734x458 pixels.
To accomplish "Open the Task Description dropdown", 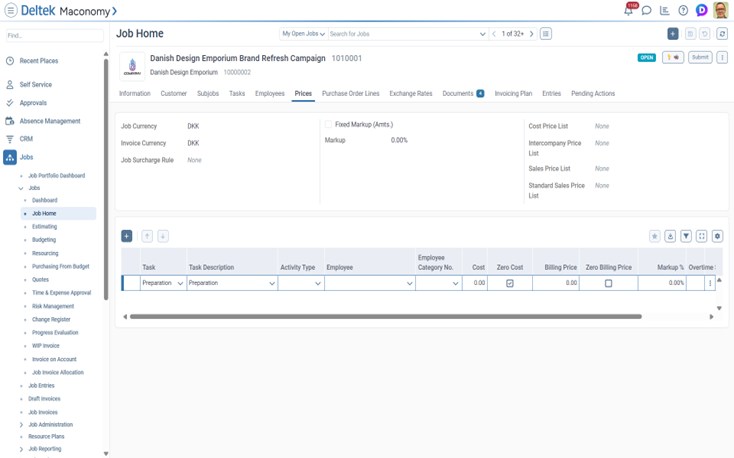I will point(272,283).
